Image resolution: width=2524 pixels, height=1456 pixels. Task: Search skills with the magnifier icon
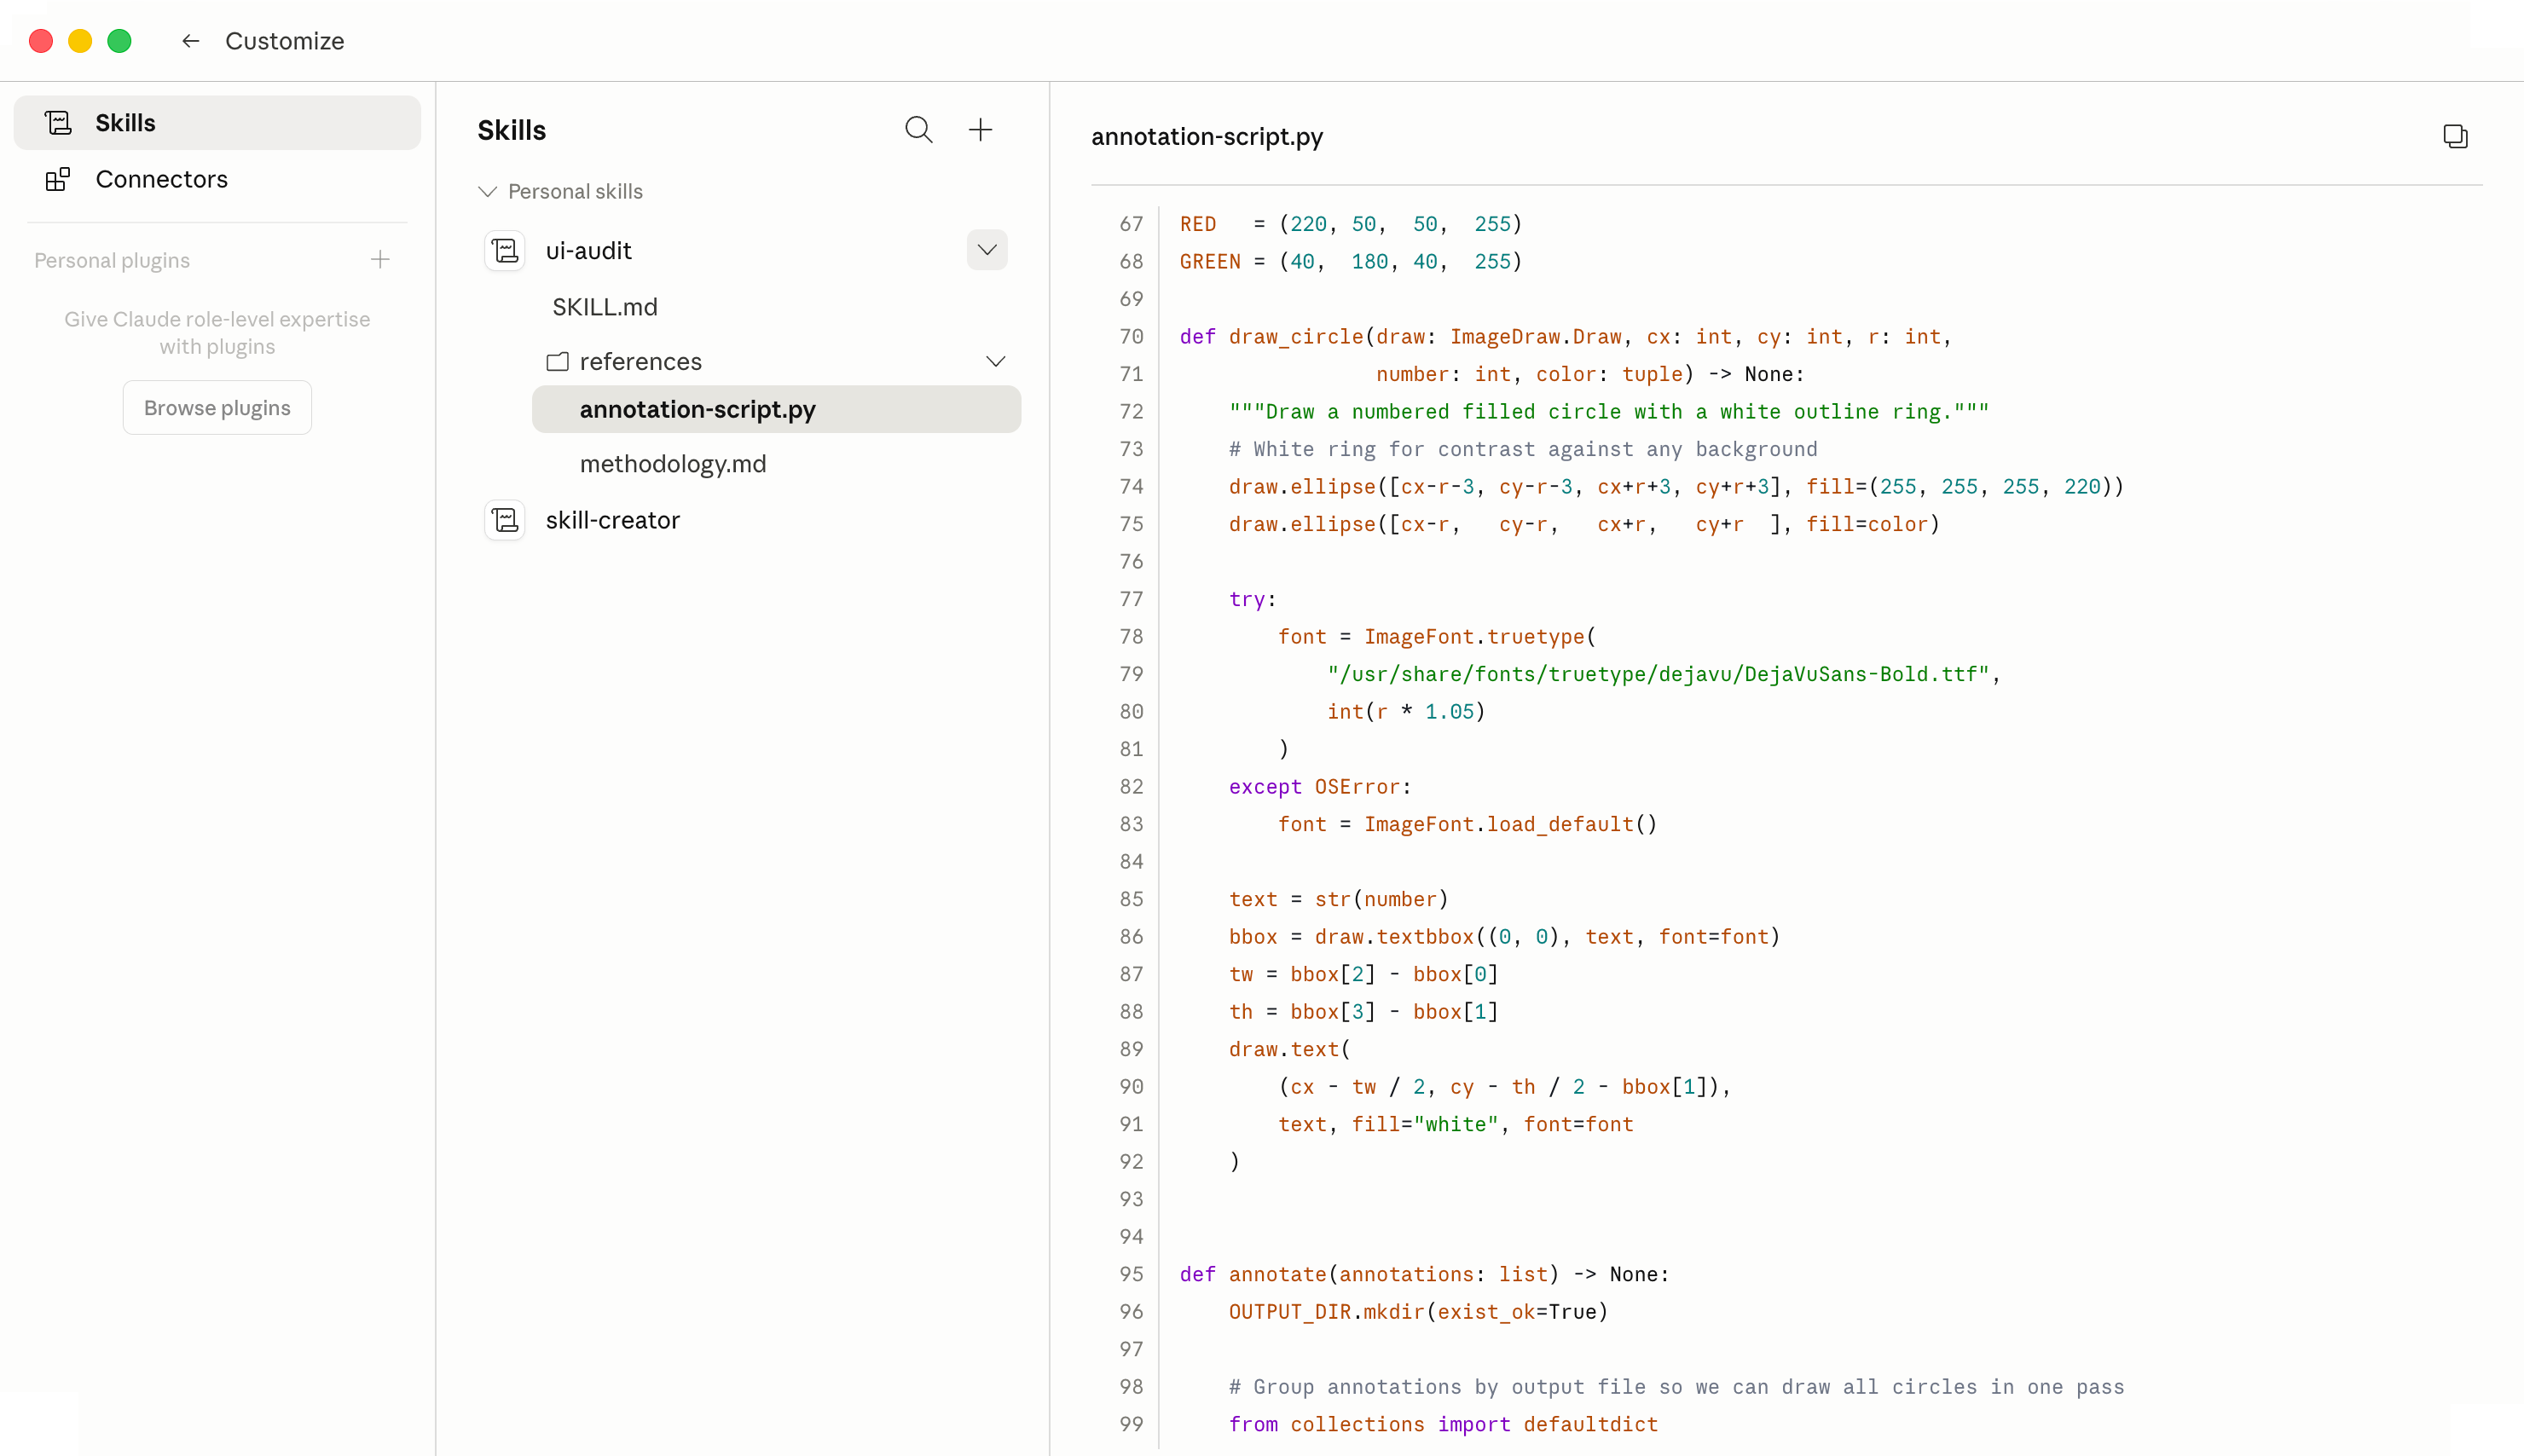click(x=919, y=130)
